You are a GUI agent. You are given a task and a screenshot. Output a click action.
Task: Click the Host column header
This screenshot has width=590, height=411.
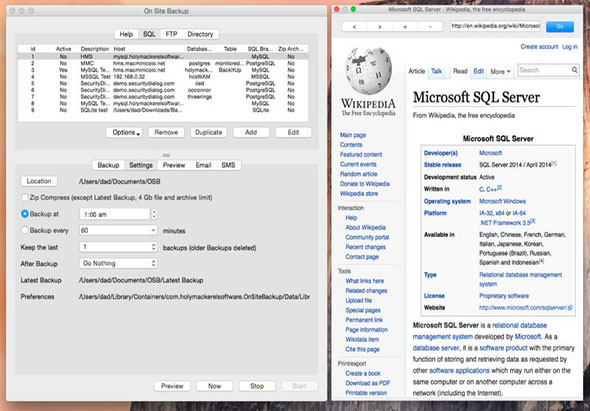[119, 49]
